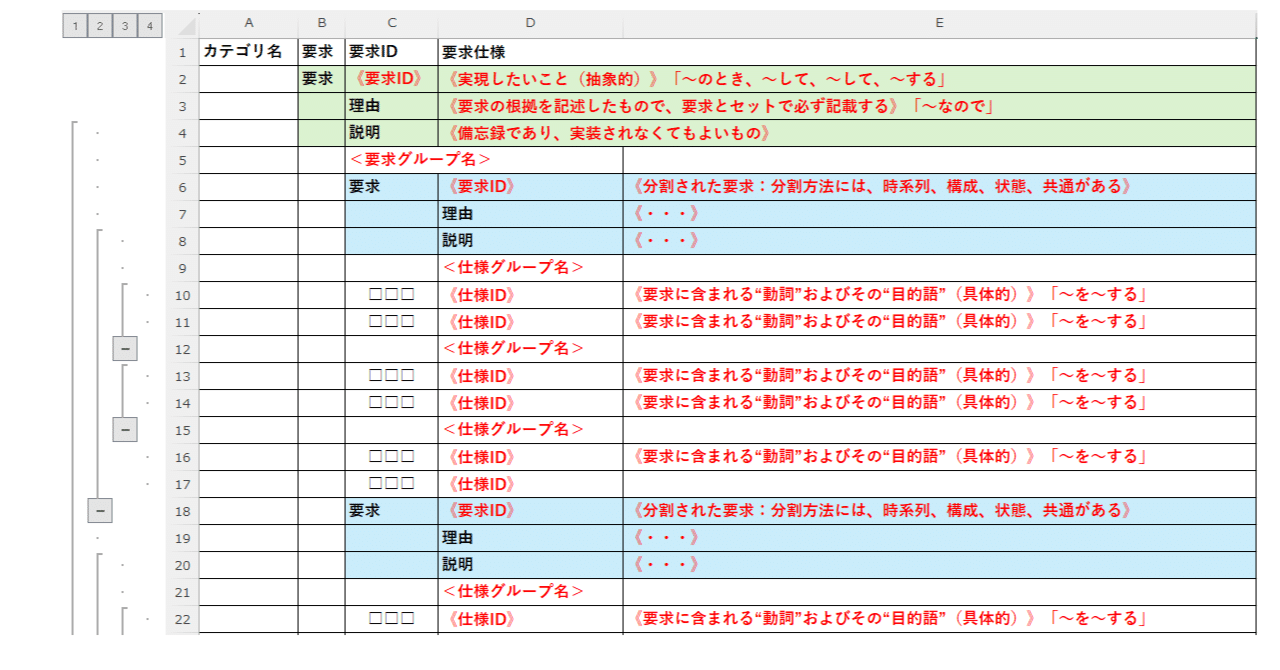Viewport: 1280px width, 670px height.
Task: Switch to outline level 3
Action: pos(124,26)
